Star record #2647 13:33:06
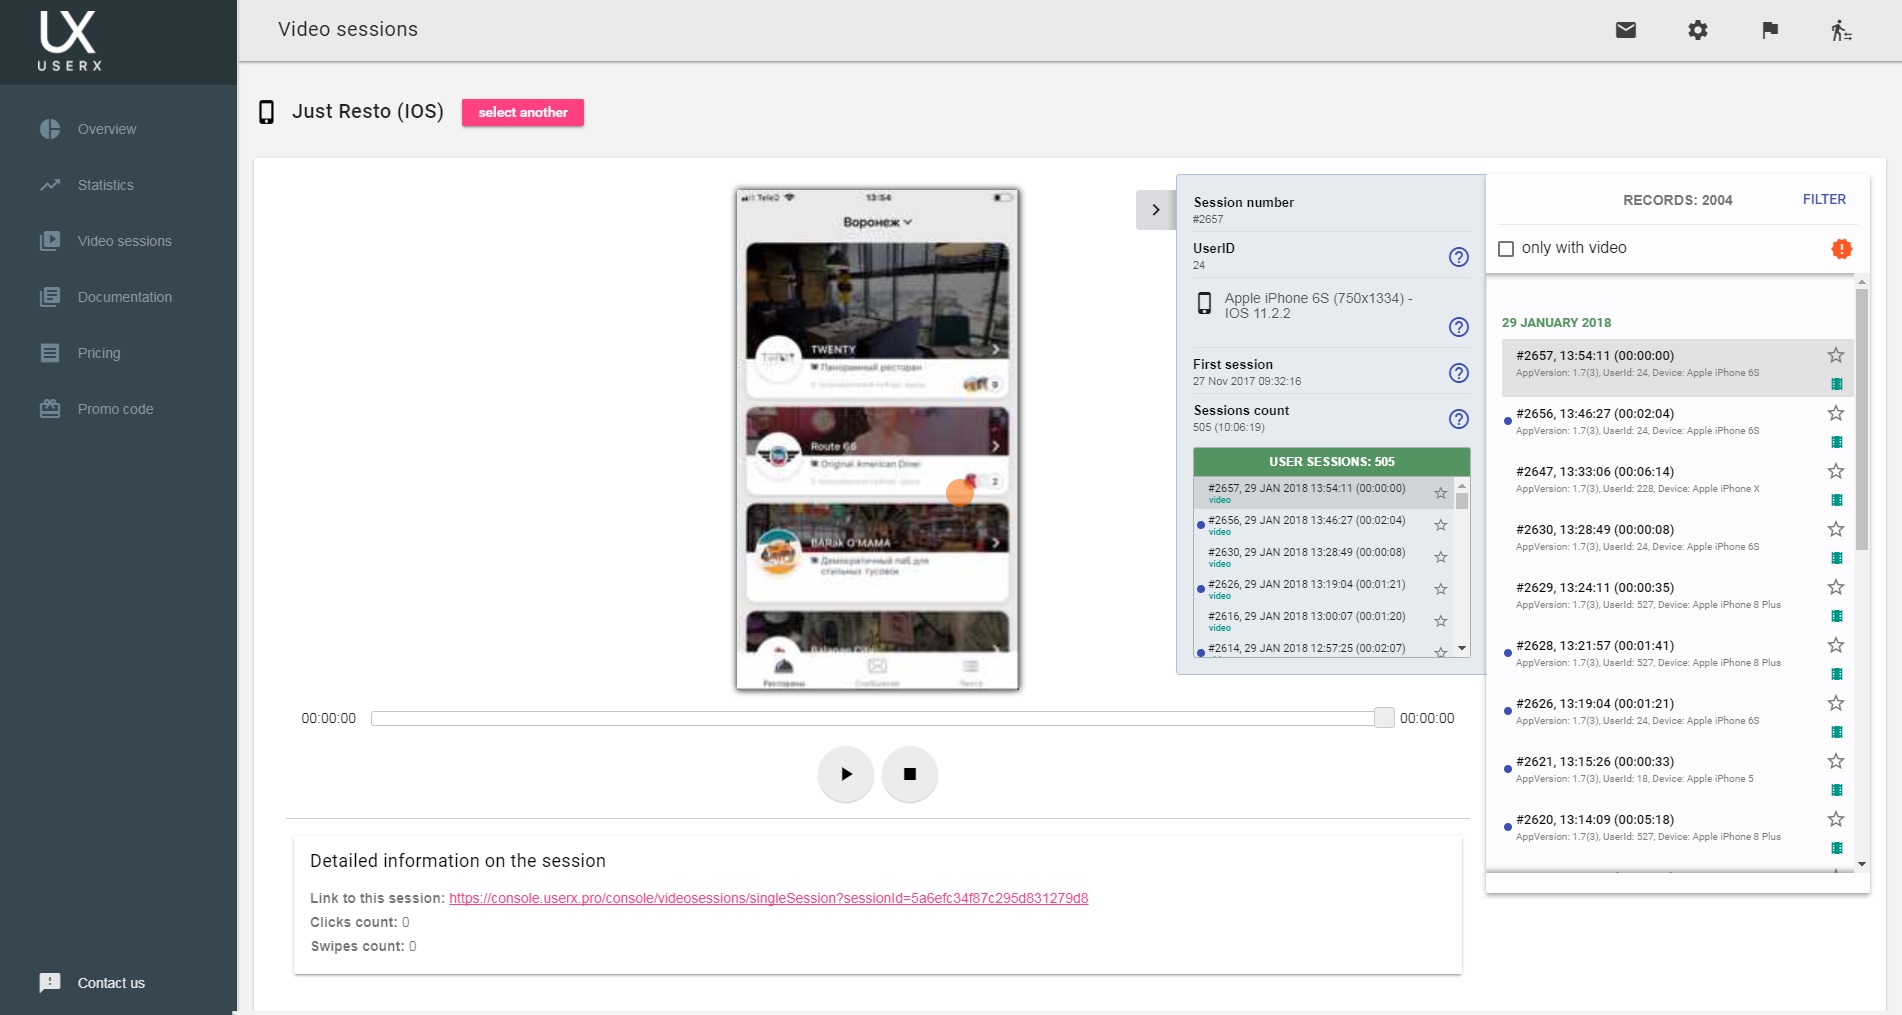 [1836, 471]
